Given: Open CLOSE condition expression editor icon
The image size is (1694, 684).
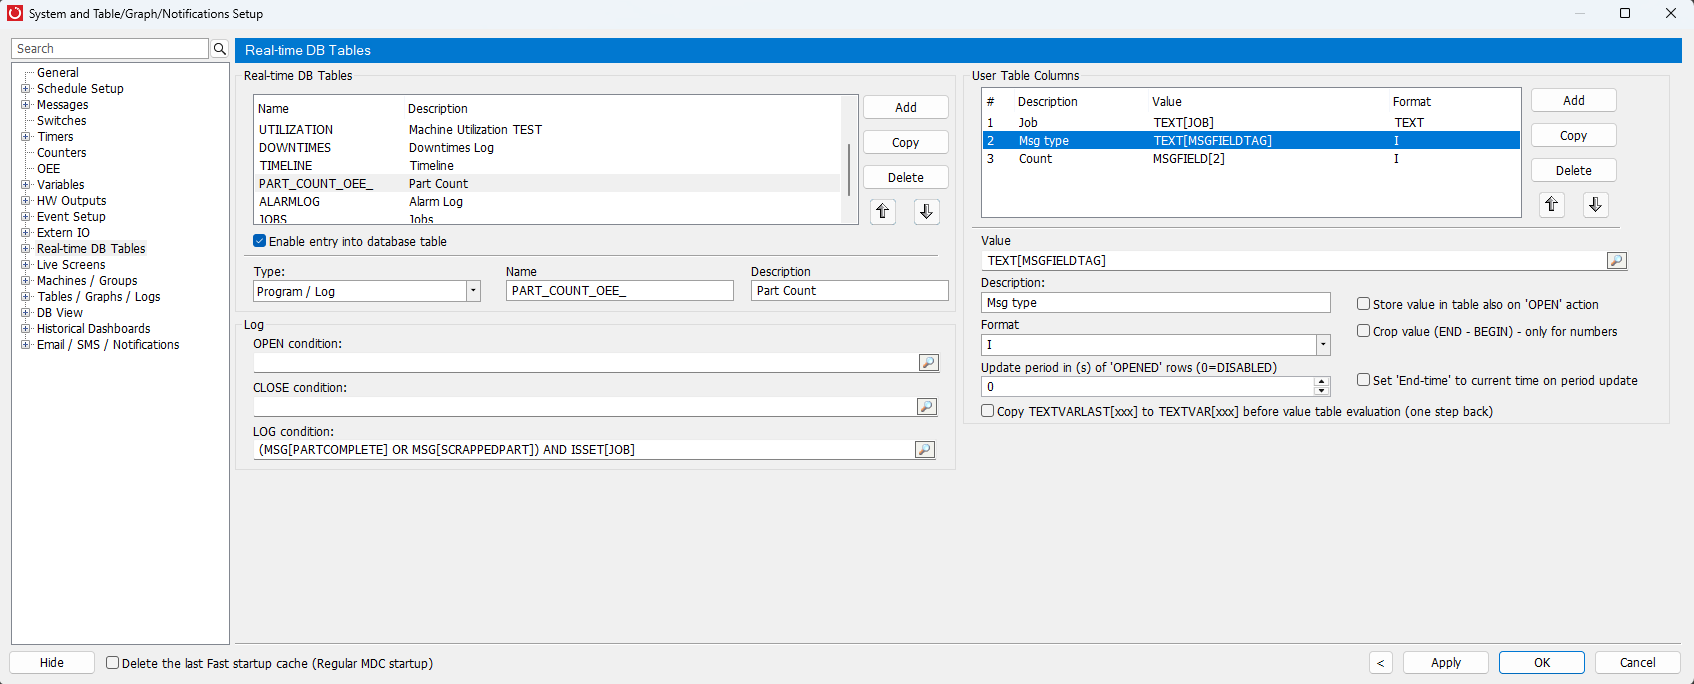Looking at the screenshot, I should tap(927, 406).
